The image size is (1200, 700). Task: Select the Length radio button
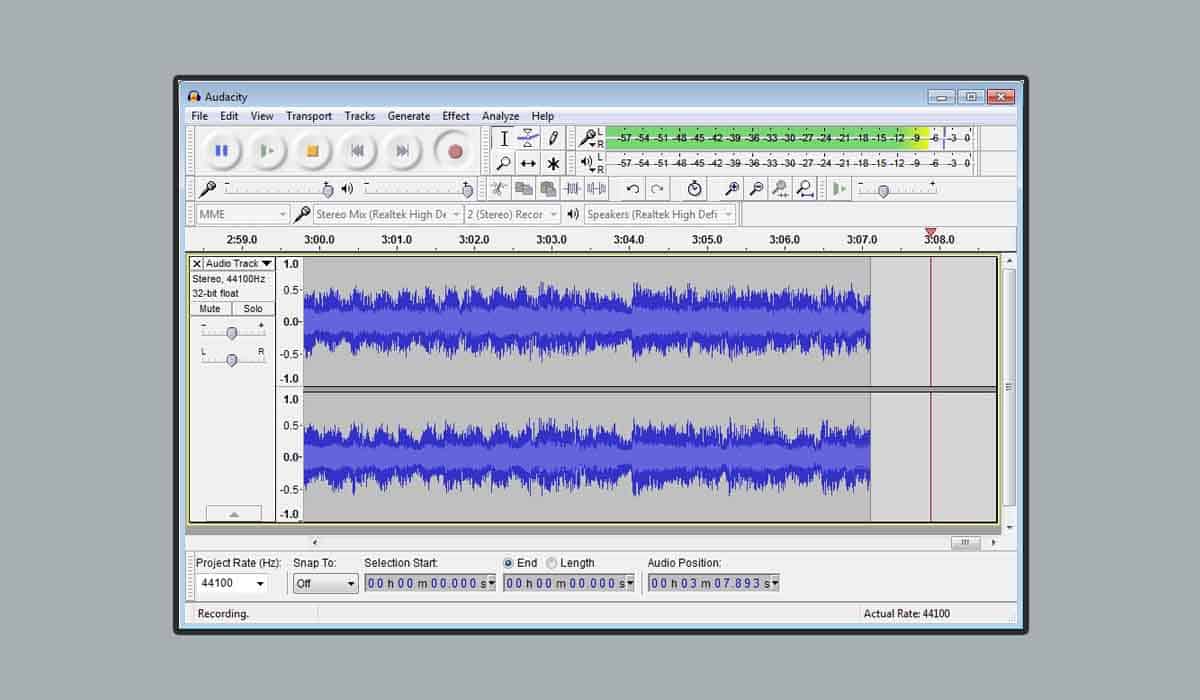pos(552,563)
